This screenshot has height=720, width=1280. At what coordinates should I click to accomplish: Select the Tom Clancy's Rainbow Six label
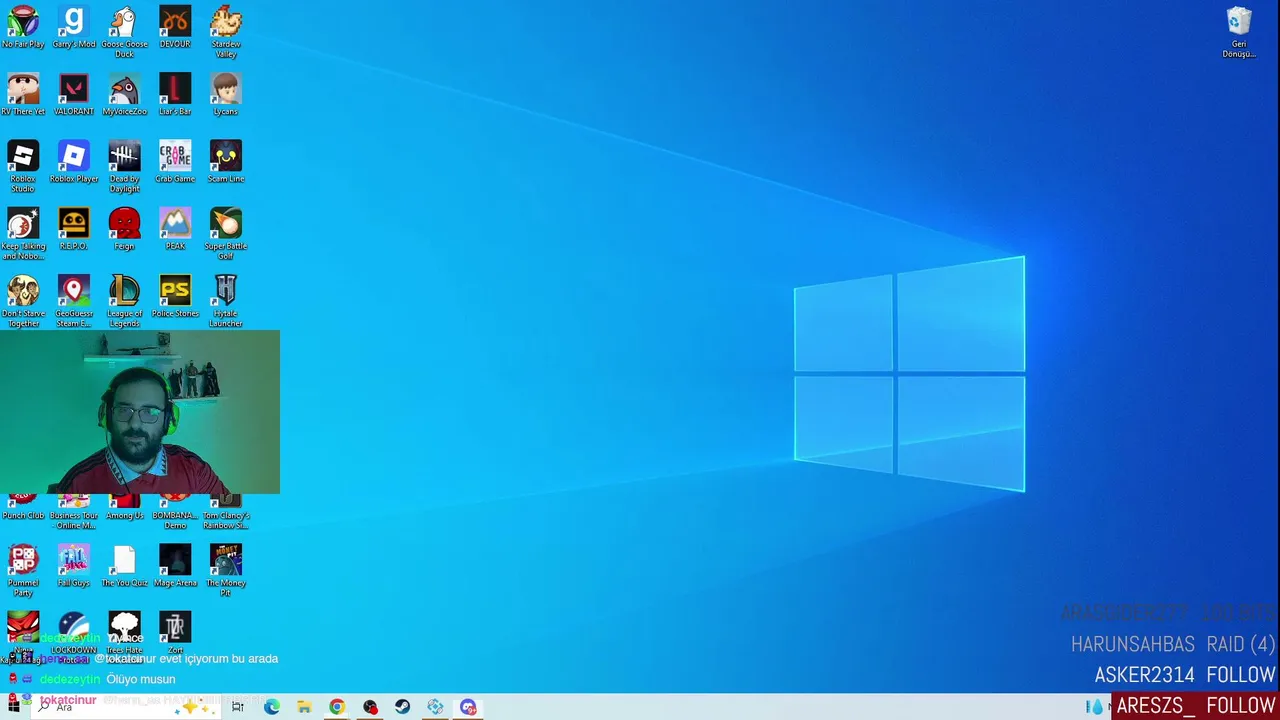click(x=226, y=520)
